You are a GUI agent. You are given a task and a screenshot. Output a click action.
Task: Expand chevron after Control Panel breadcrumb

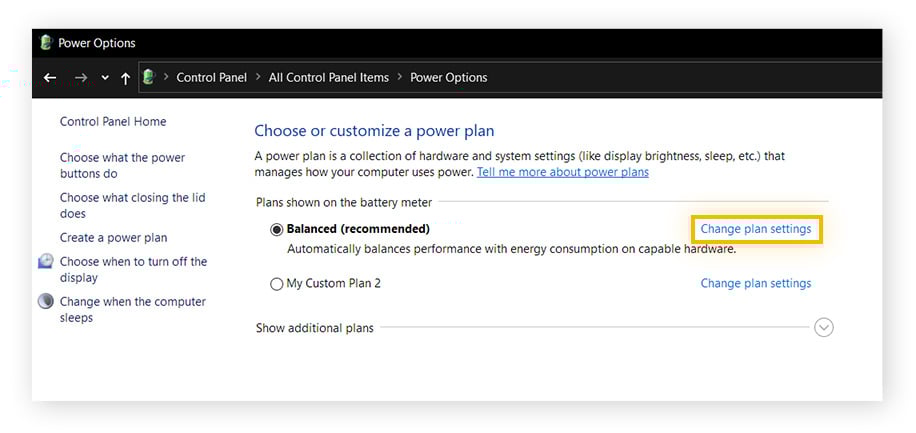tap(258, 77)
